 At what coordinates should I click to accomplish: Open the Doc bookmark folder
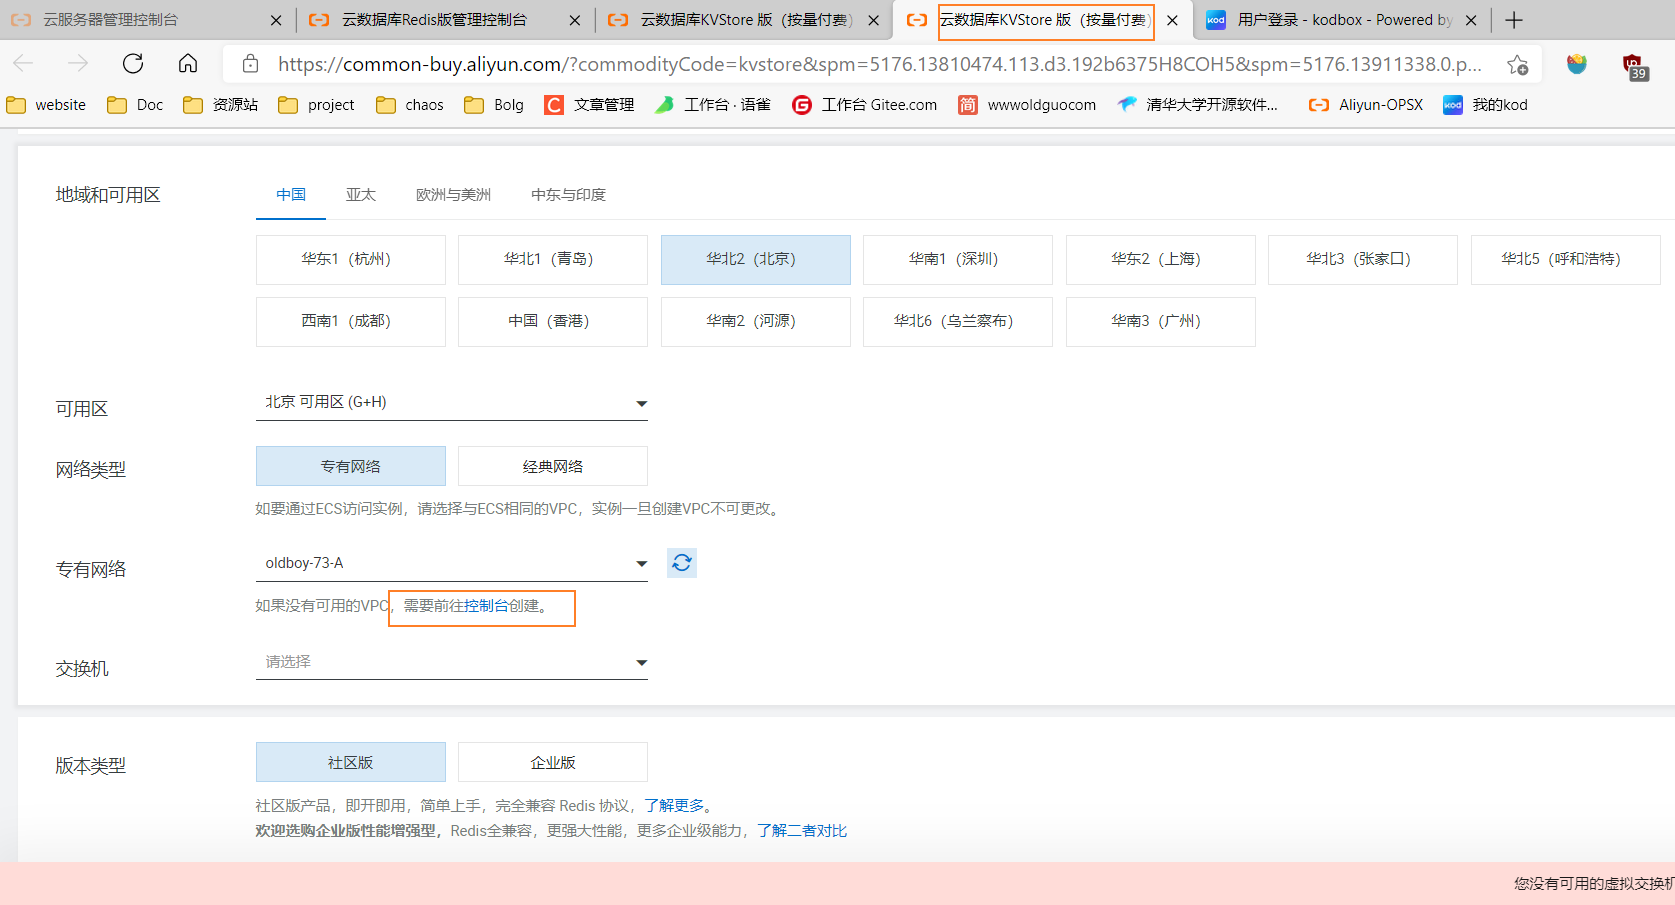coord(135,105)
